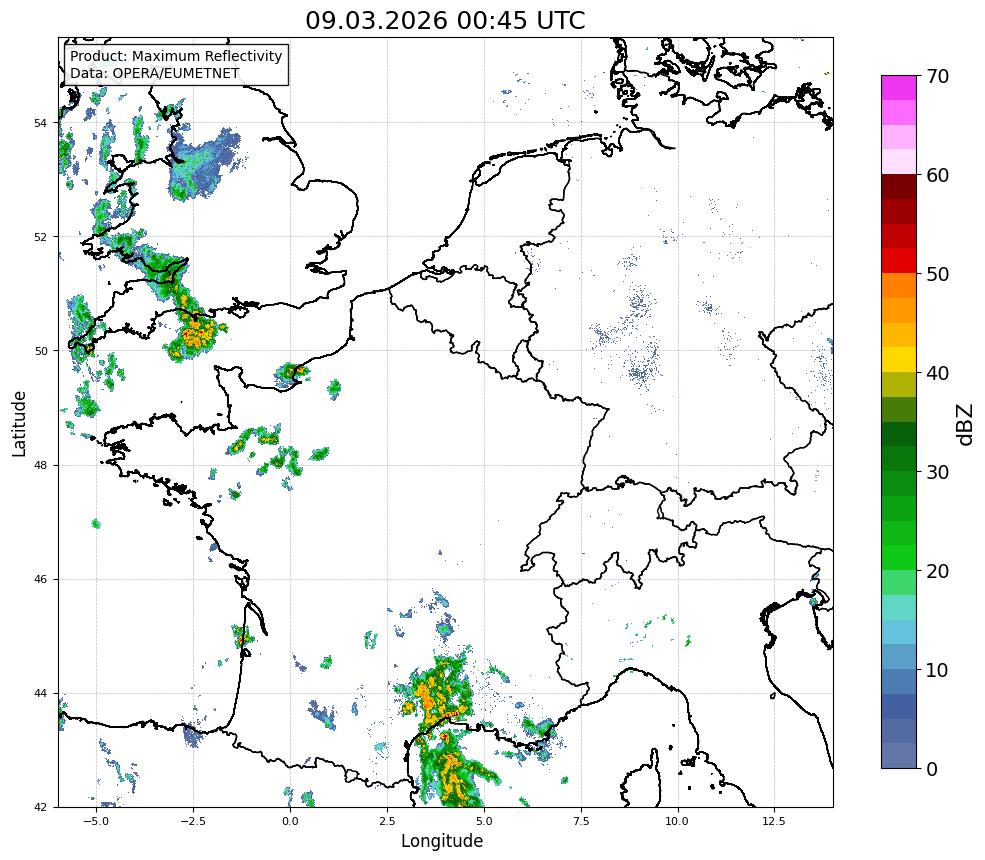Click longitude tick label "5.0"

(484, 821)
